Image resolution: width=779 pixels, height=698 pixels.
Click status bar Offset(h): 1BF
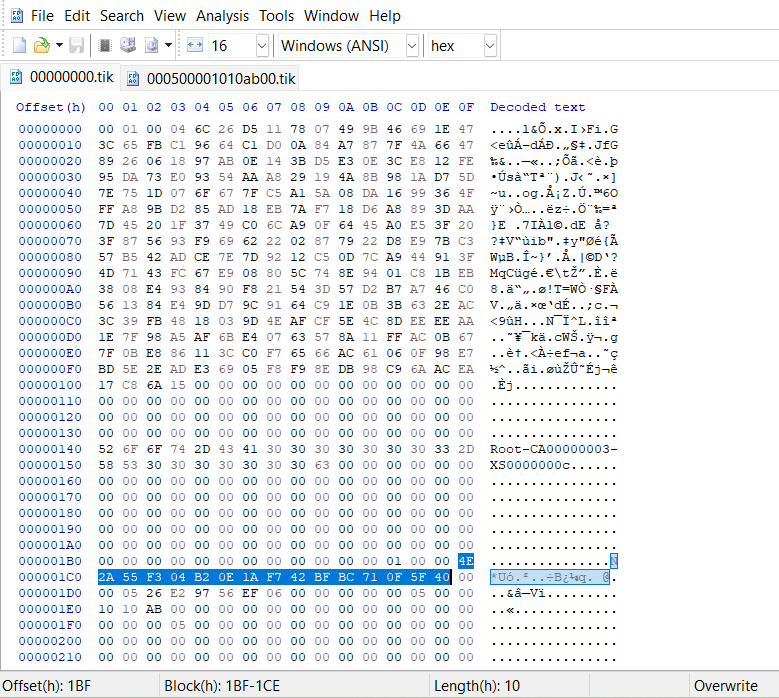click(x=47, y=686)
